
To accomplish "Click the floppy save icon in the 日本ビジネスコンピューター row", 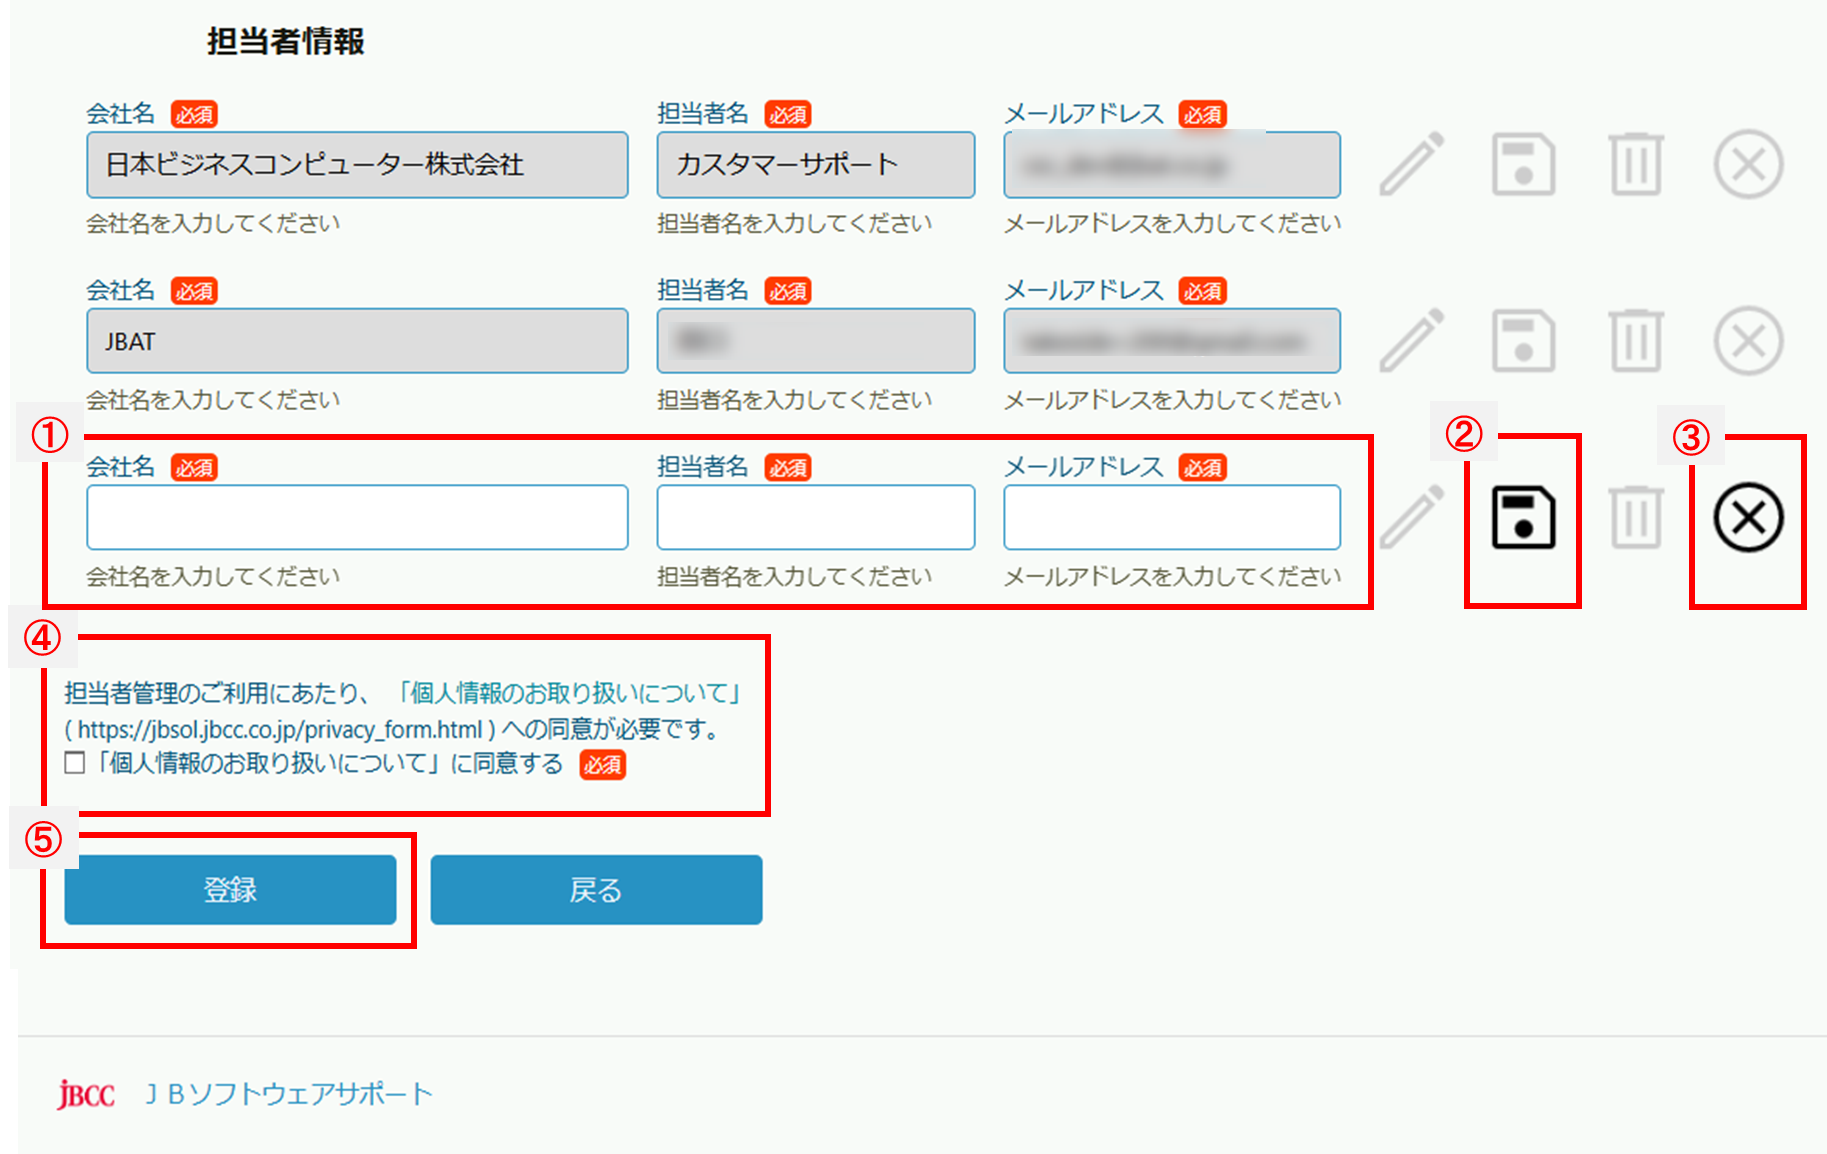I will [x=1523, y=164].
